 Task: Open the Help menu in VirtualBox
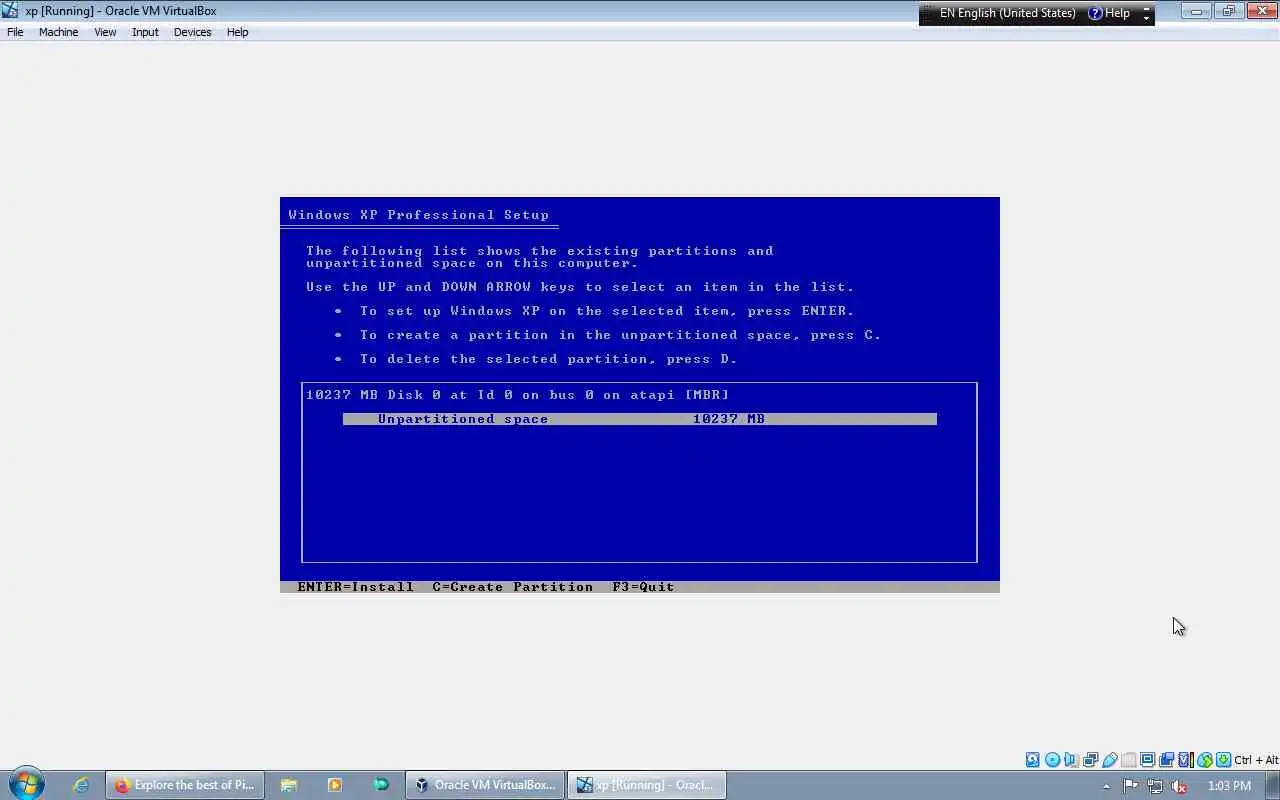237,32
